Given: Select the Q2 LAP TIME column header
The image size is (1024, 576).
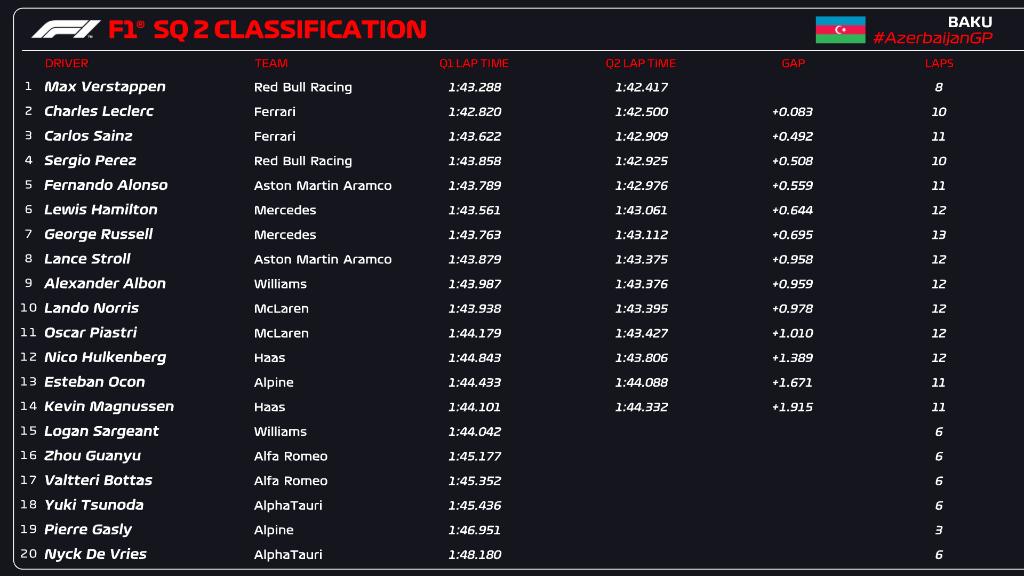Looking at the screenshot, I should [x=640, y=63].
